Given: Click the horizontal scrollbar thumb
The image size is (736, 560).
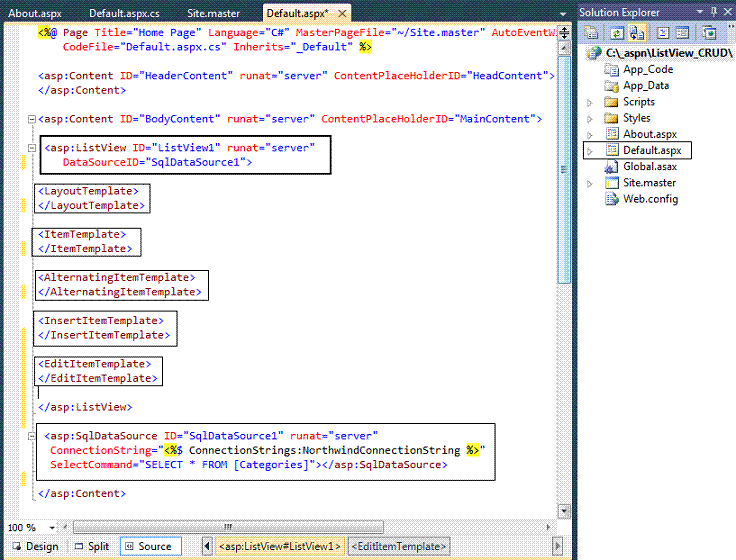Looking at the screenshot, I should pyautogui.click(x=229, y=527).
